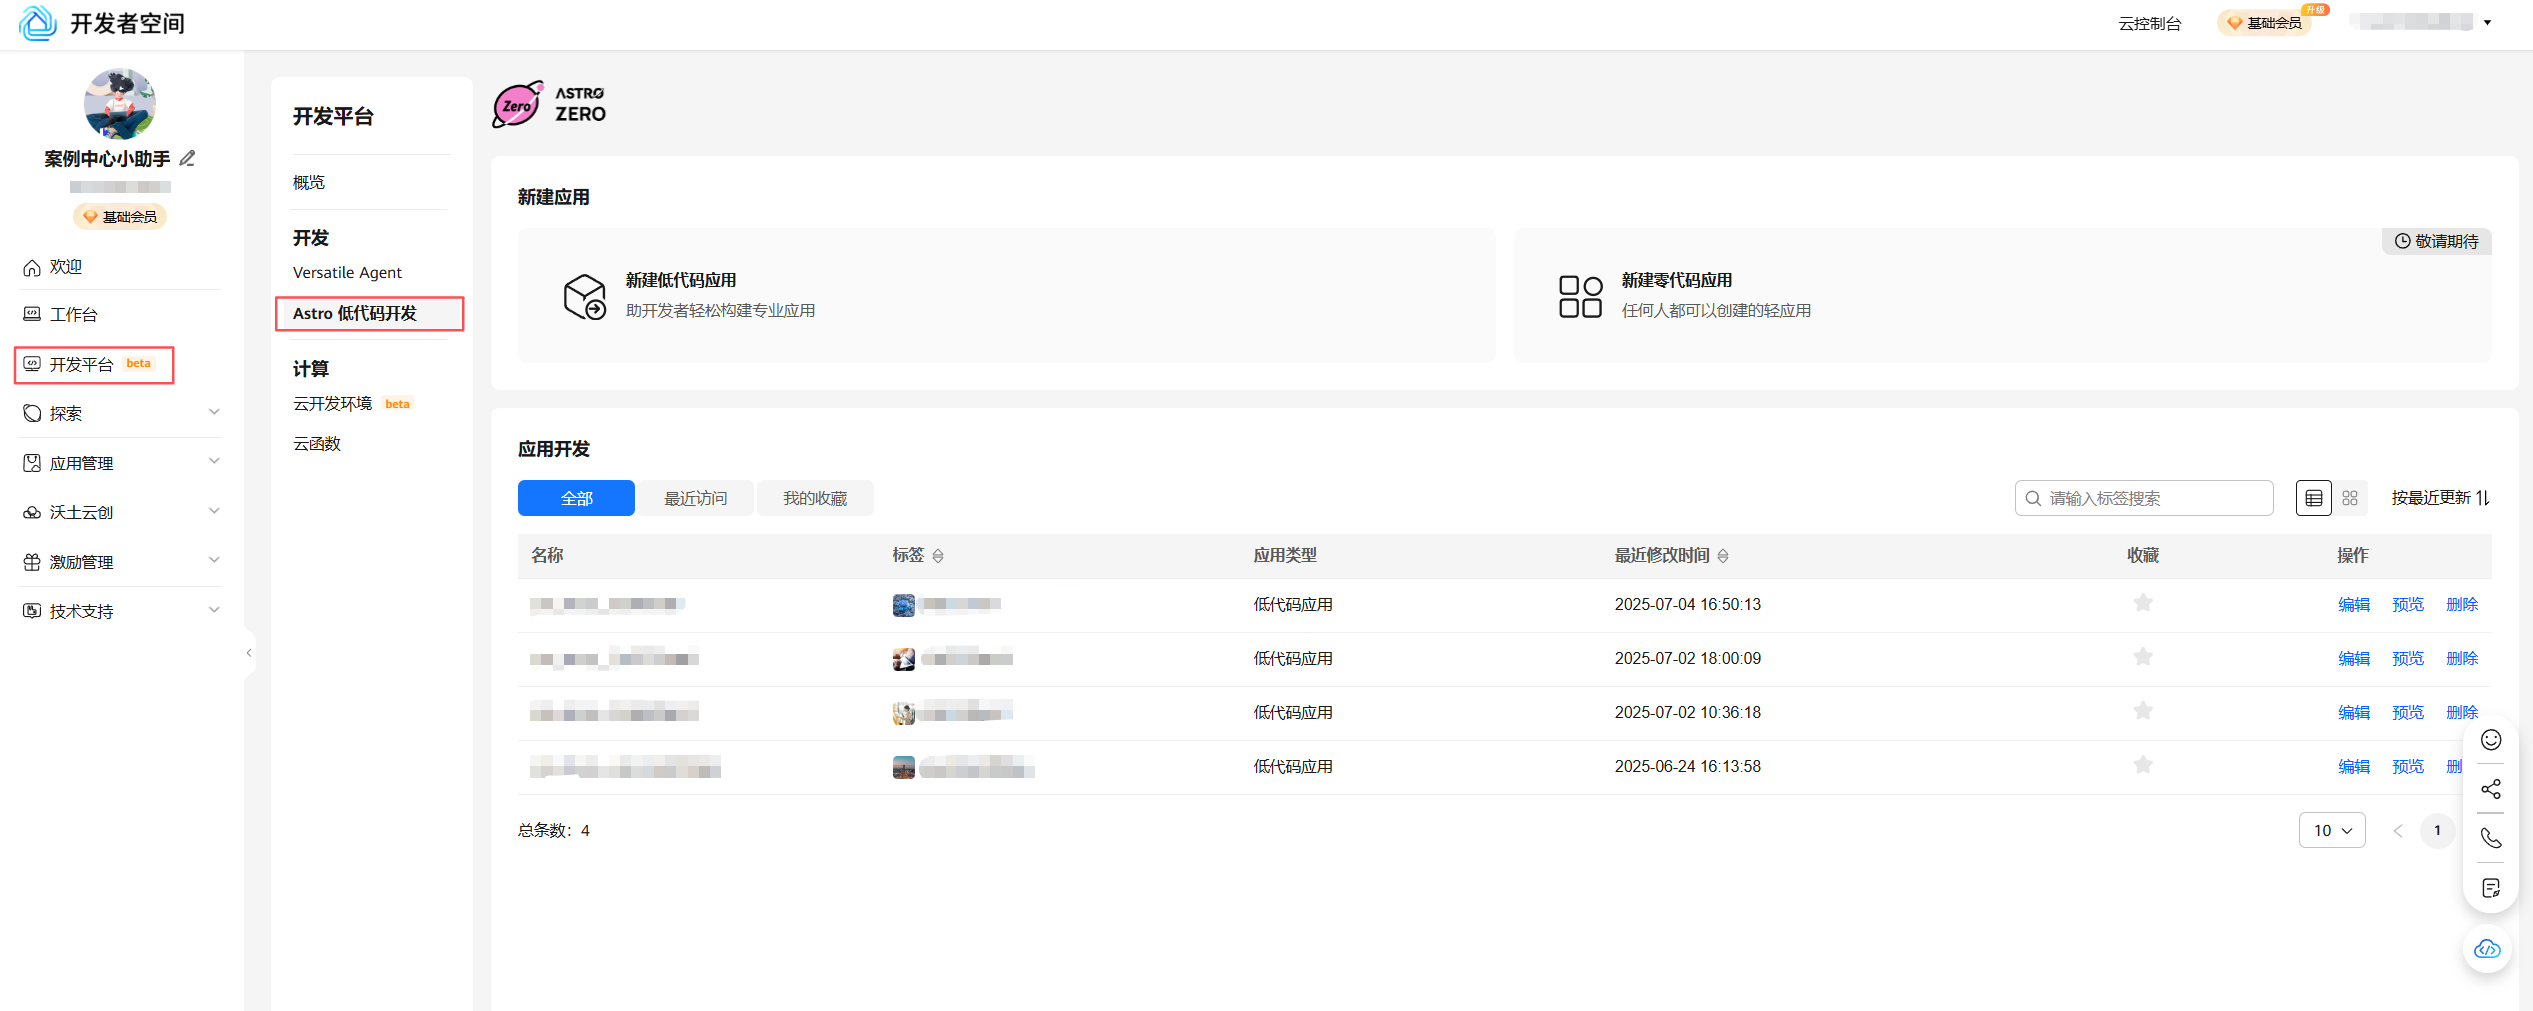Click the share icon in floating toolbar
This screenshot has height=1011, width=2533.
coord(2490,789)
